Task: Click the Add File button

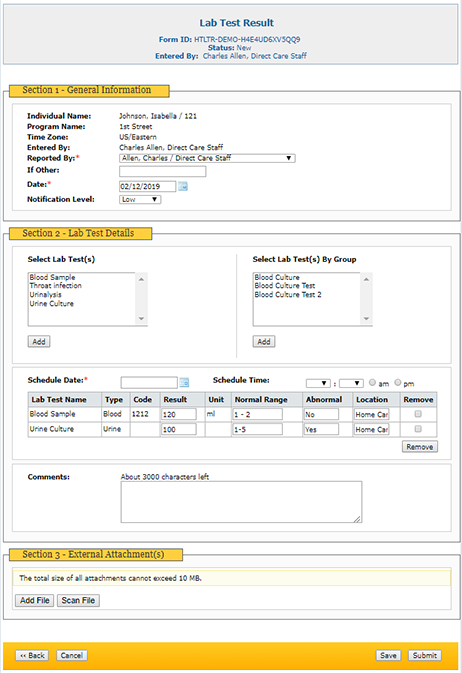Action: coord(34,600)
